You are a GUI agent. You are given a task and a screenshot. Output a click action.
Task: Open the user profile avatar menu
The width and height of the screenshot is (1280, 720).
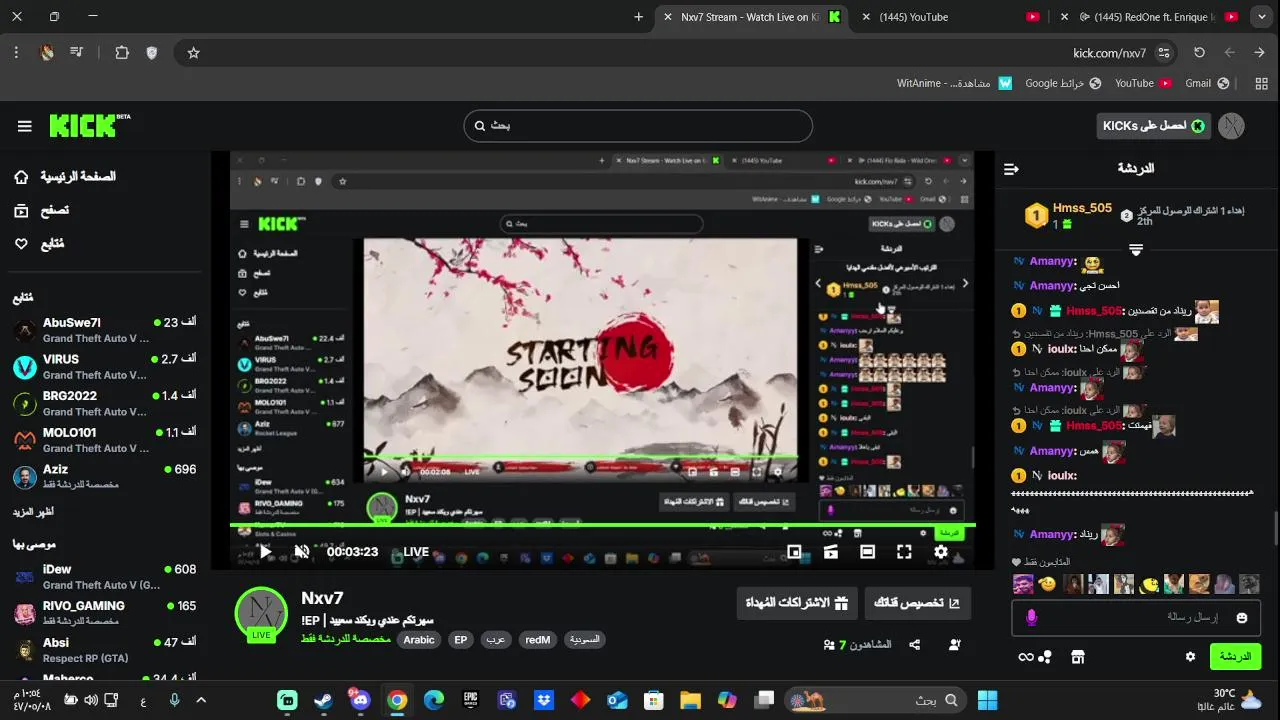tap(1232, 126)
